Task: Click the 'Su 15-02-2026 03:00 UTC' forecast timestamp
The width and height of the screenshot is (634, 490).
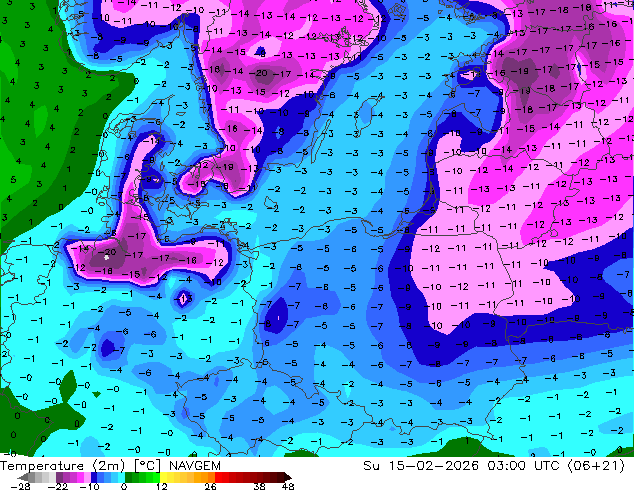Action: (461, 466)
